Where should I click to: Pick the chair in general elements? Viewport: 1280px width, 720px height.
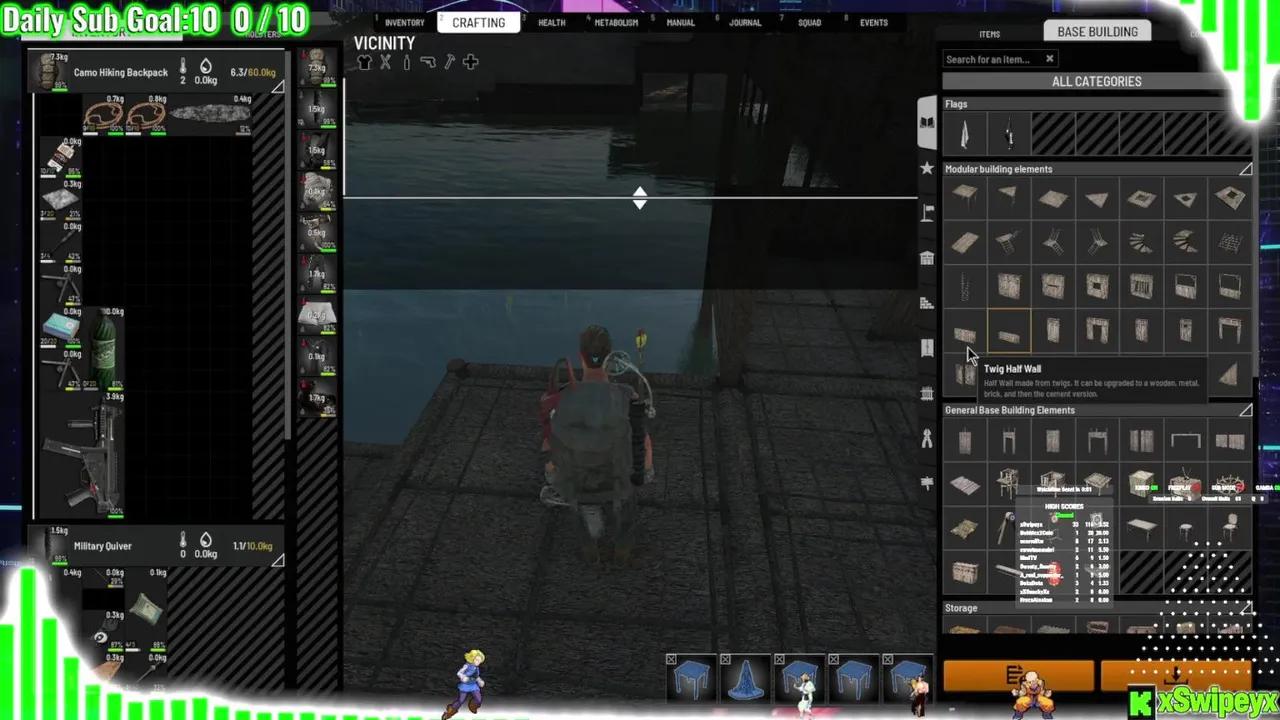point(1230,529)
